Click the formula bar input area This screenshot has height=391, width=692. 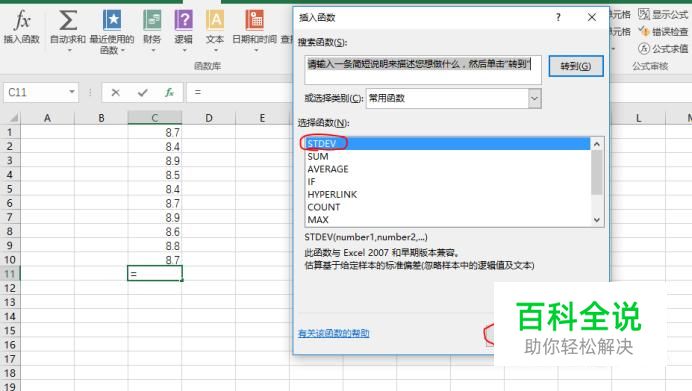point(238,92)
